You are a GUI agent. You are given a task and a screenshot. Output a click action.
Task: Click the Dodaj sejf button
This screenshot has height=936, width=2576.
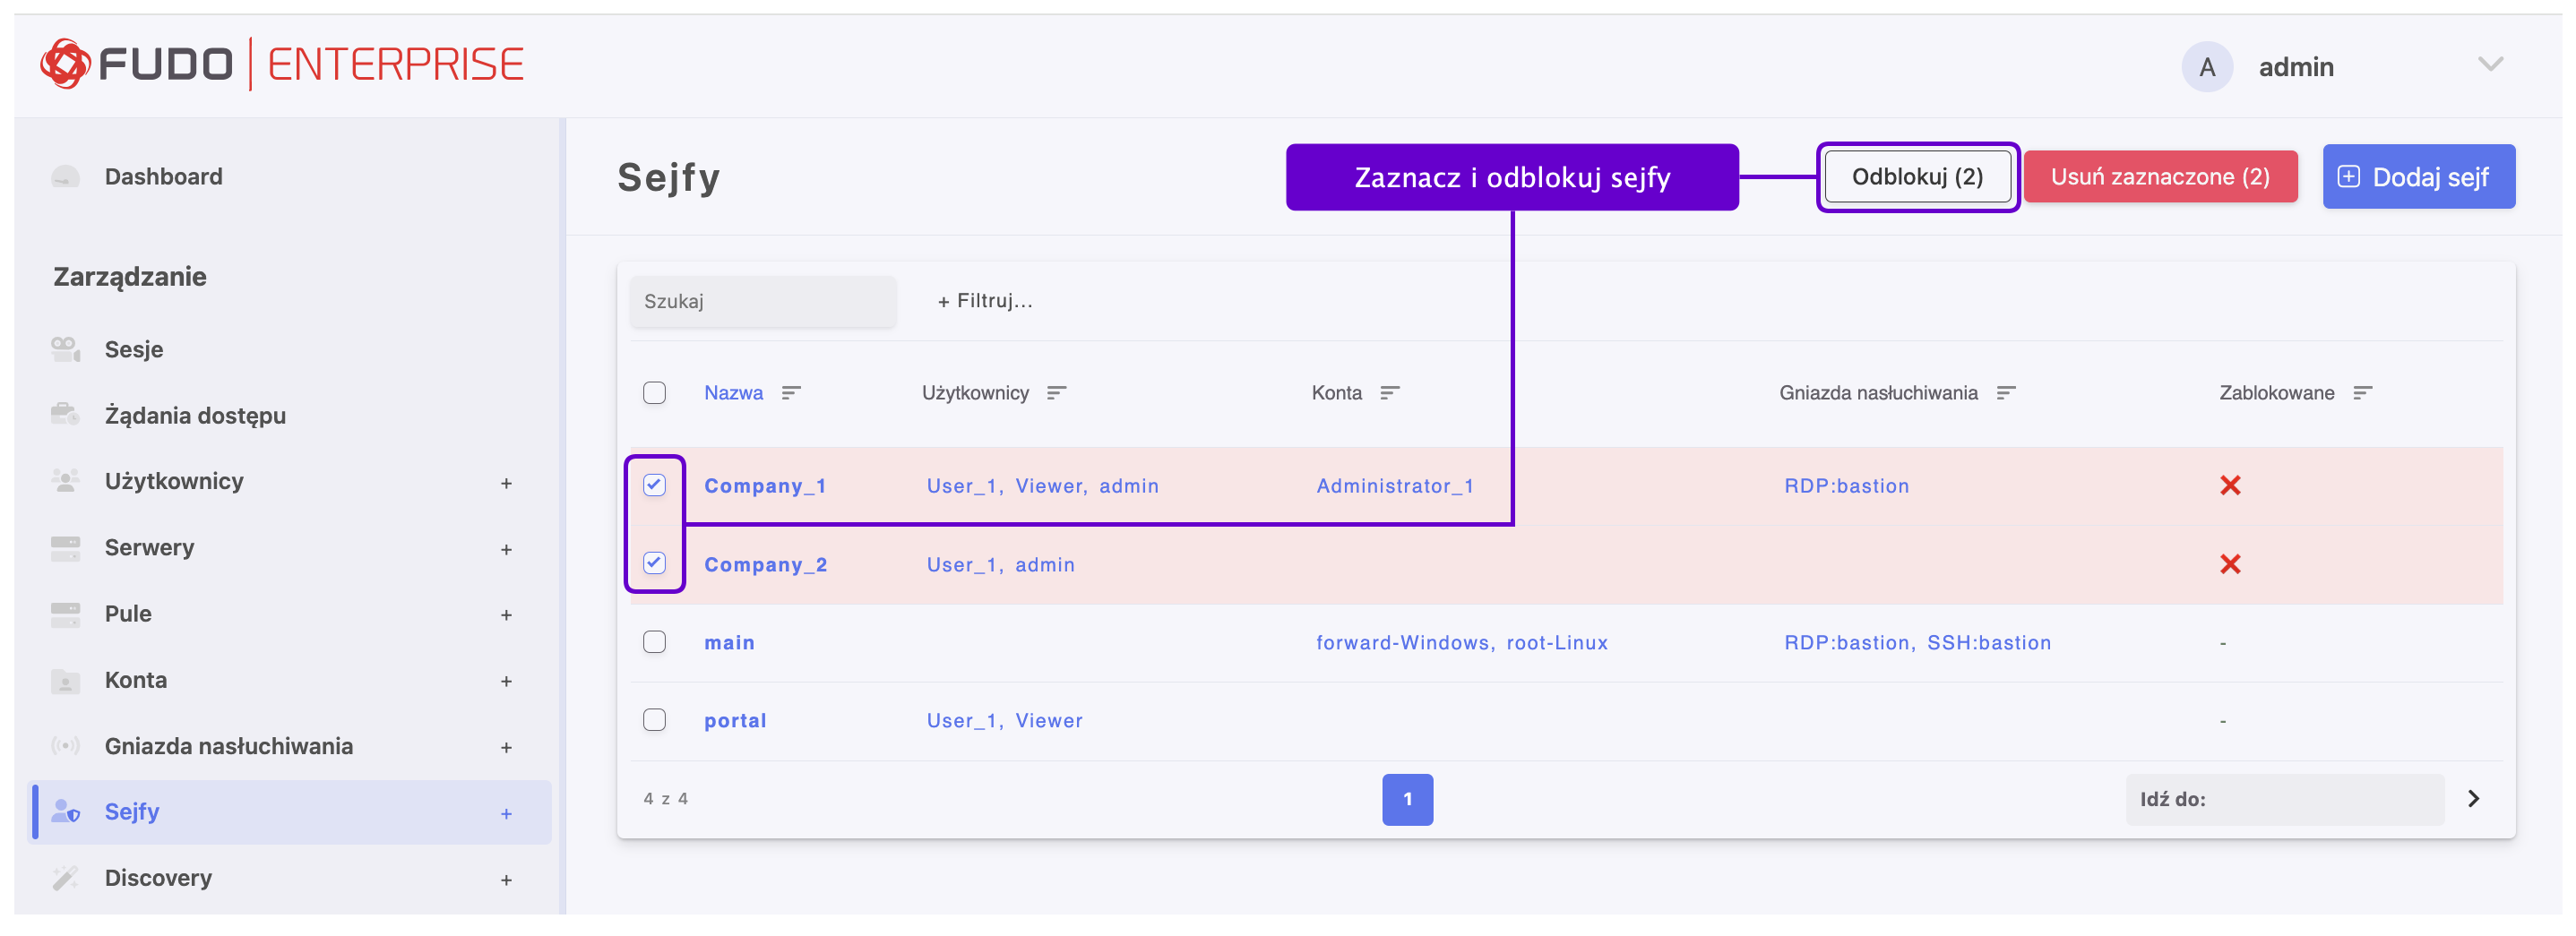click(2418, 177)
